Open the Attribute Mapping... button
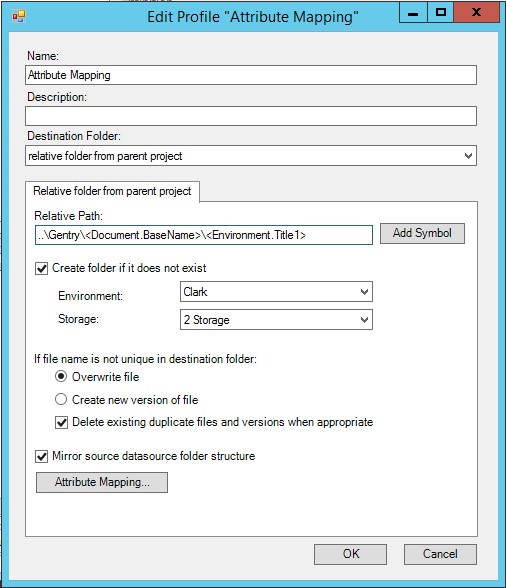Image resolution: width=506 pixels, height=588 pixels. click(102, 482)
